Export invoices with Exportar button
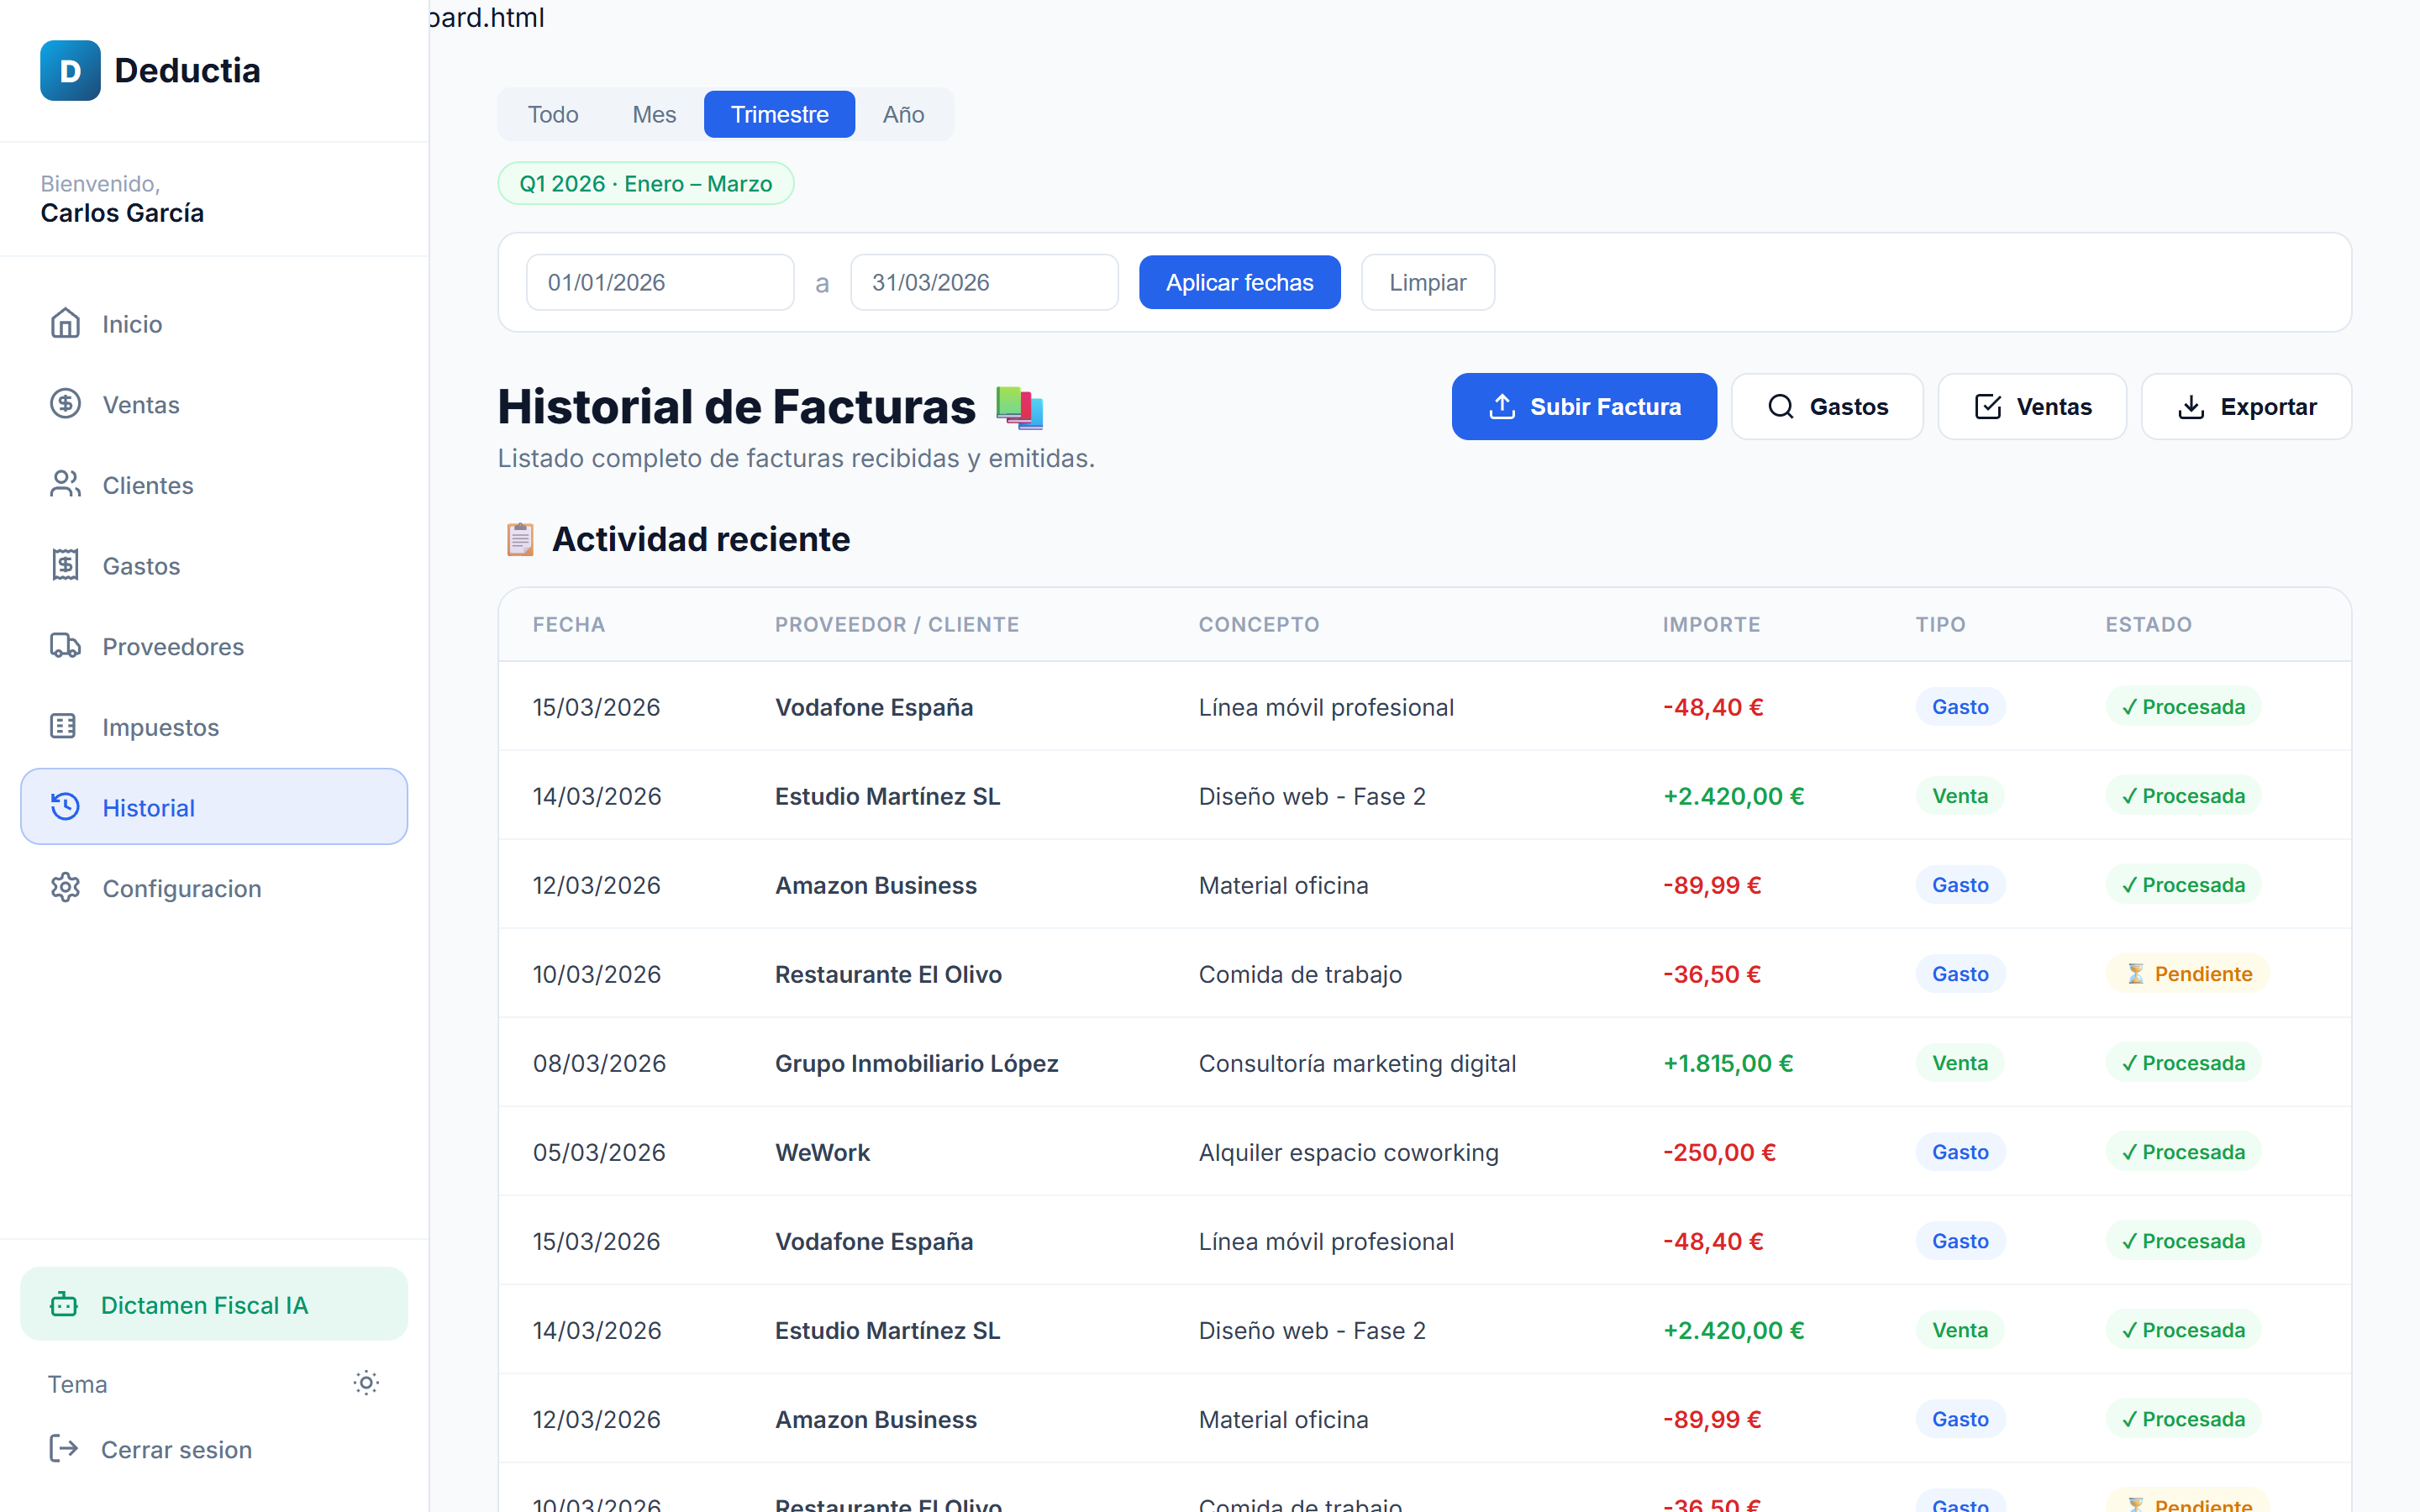The height and width of the screenshot is (1512, 2420). [2246, 406]
